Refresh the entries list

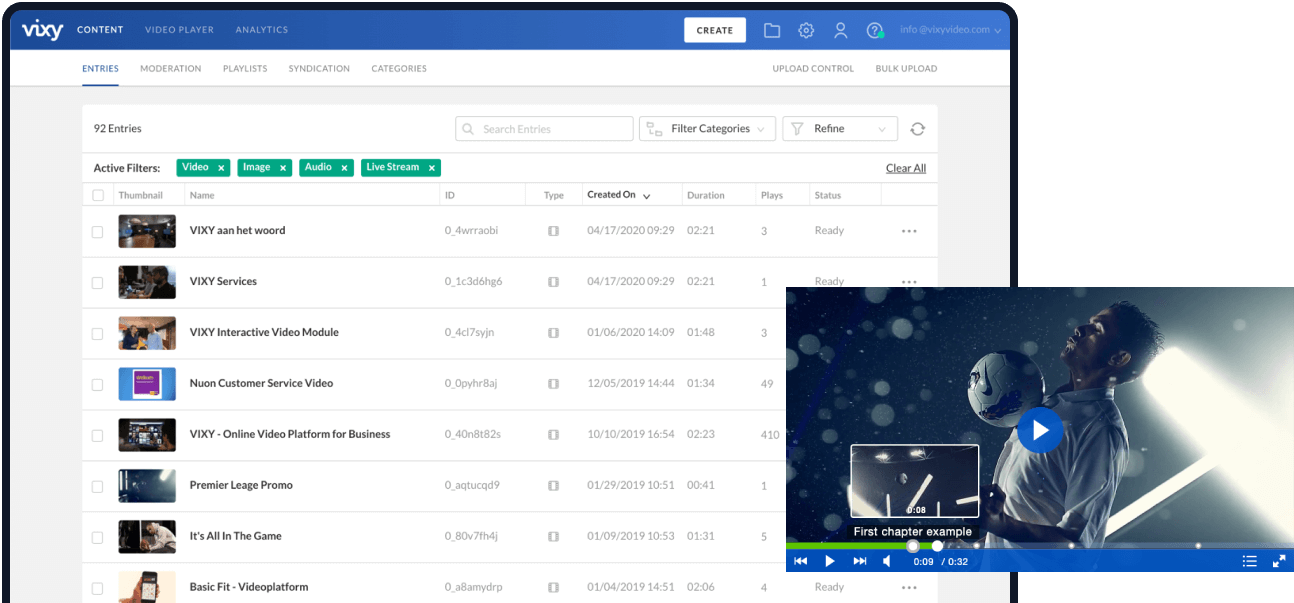(x=917, y=129)
